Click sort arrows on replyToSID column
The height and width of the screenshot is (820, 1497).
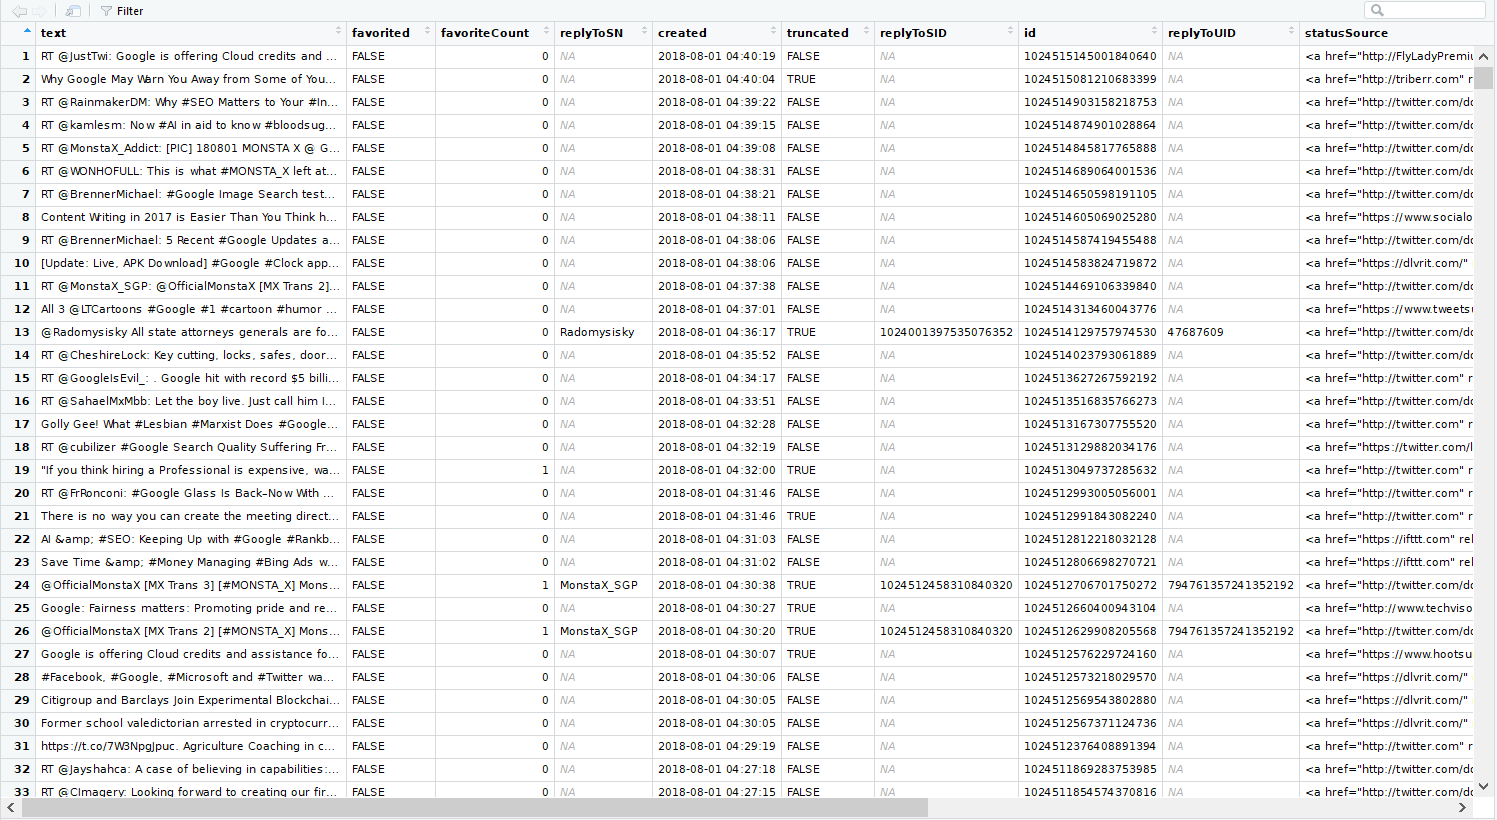tap(1010, 32)
